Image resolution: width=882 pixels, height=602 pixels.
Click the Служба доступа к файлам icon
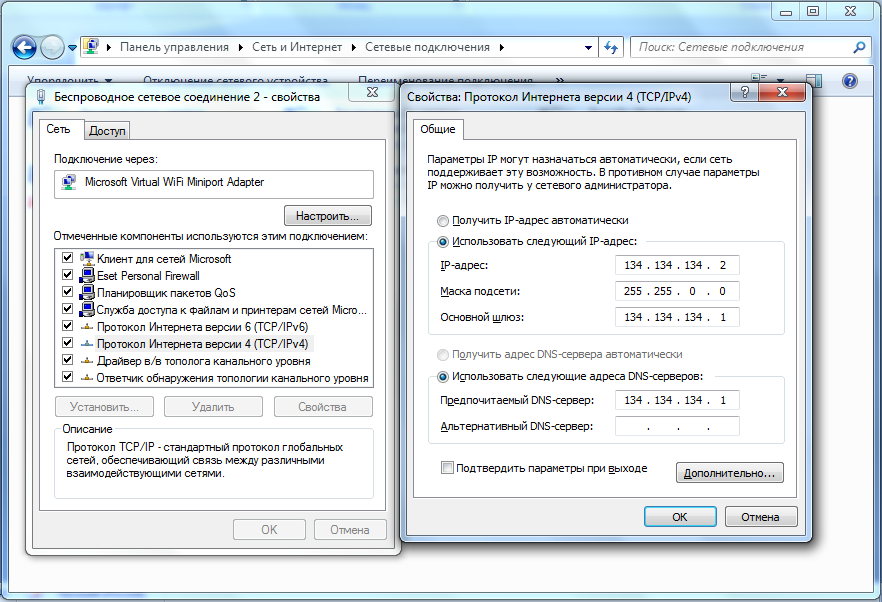(87, 309)
